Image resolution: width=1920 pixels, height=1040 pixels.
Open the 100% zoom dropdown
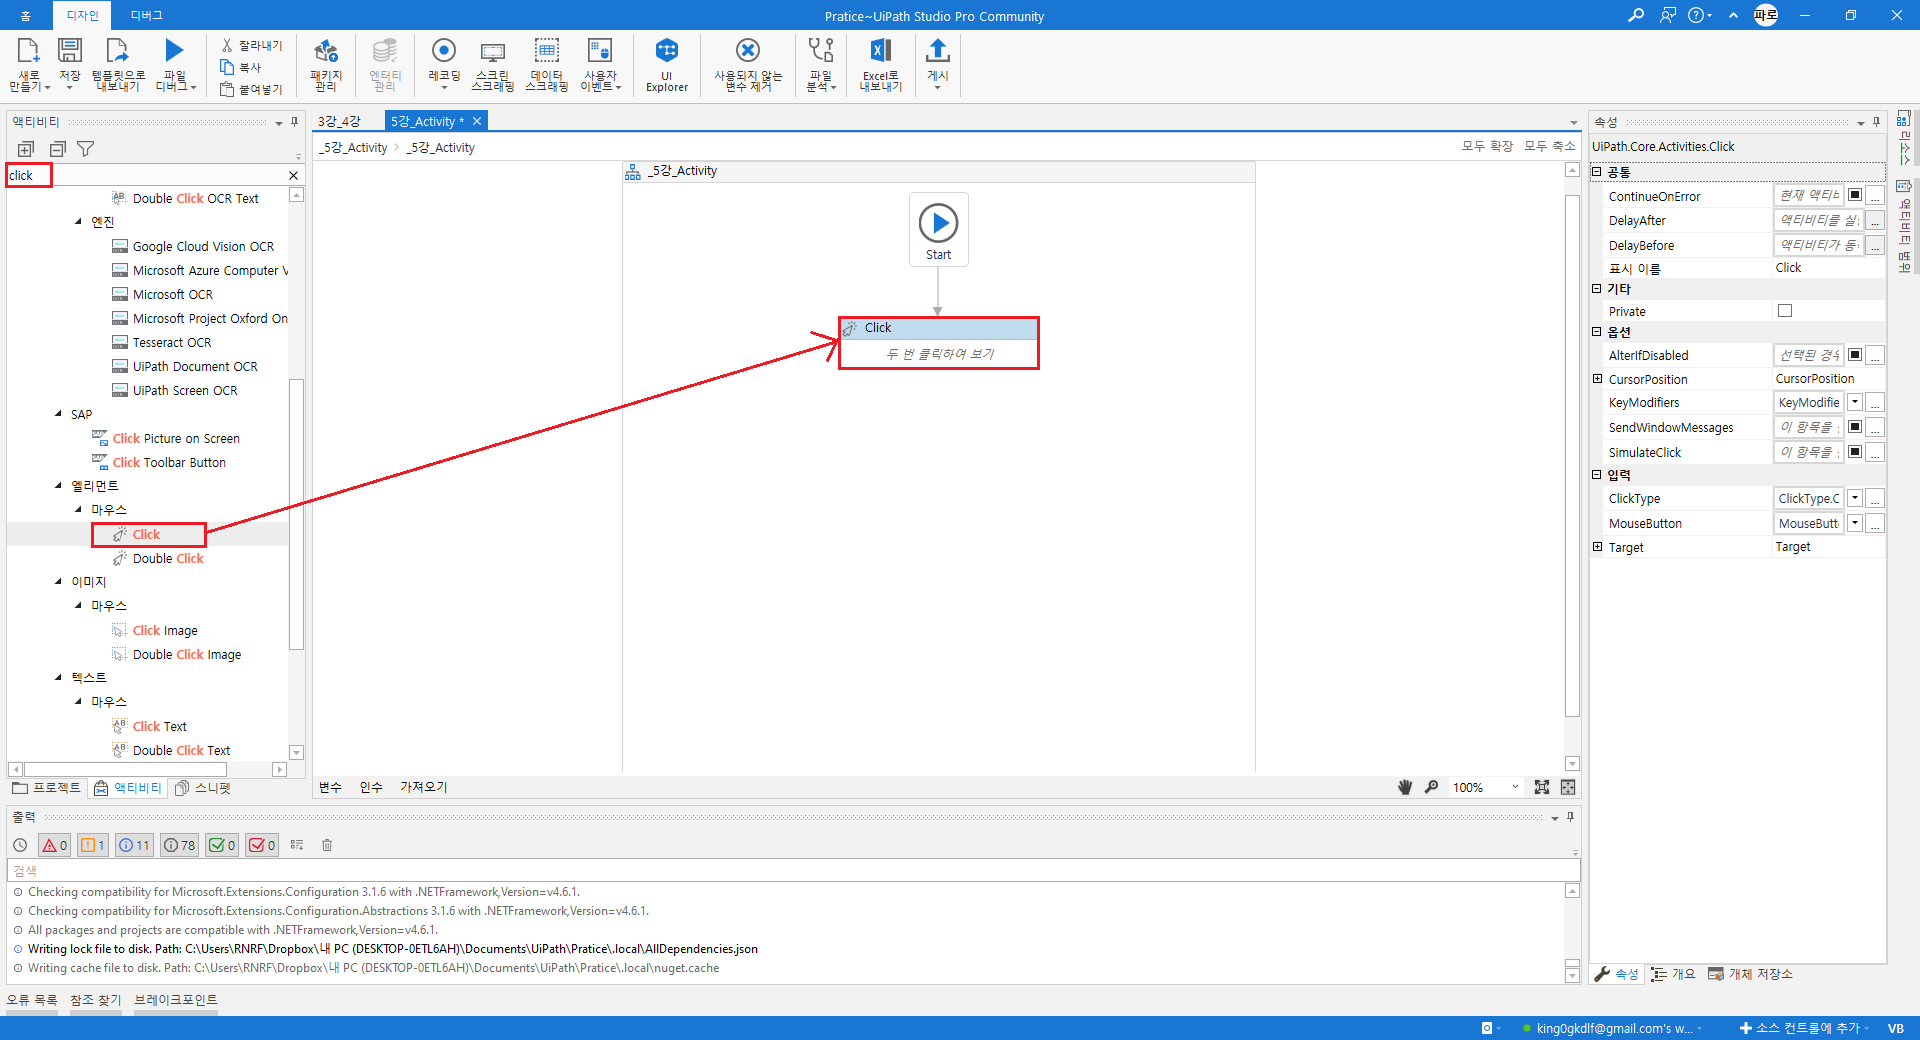coord(1514,787)
